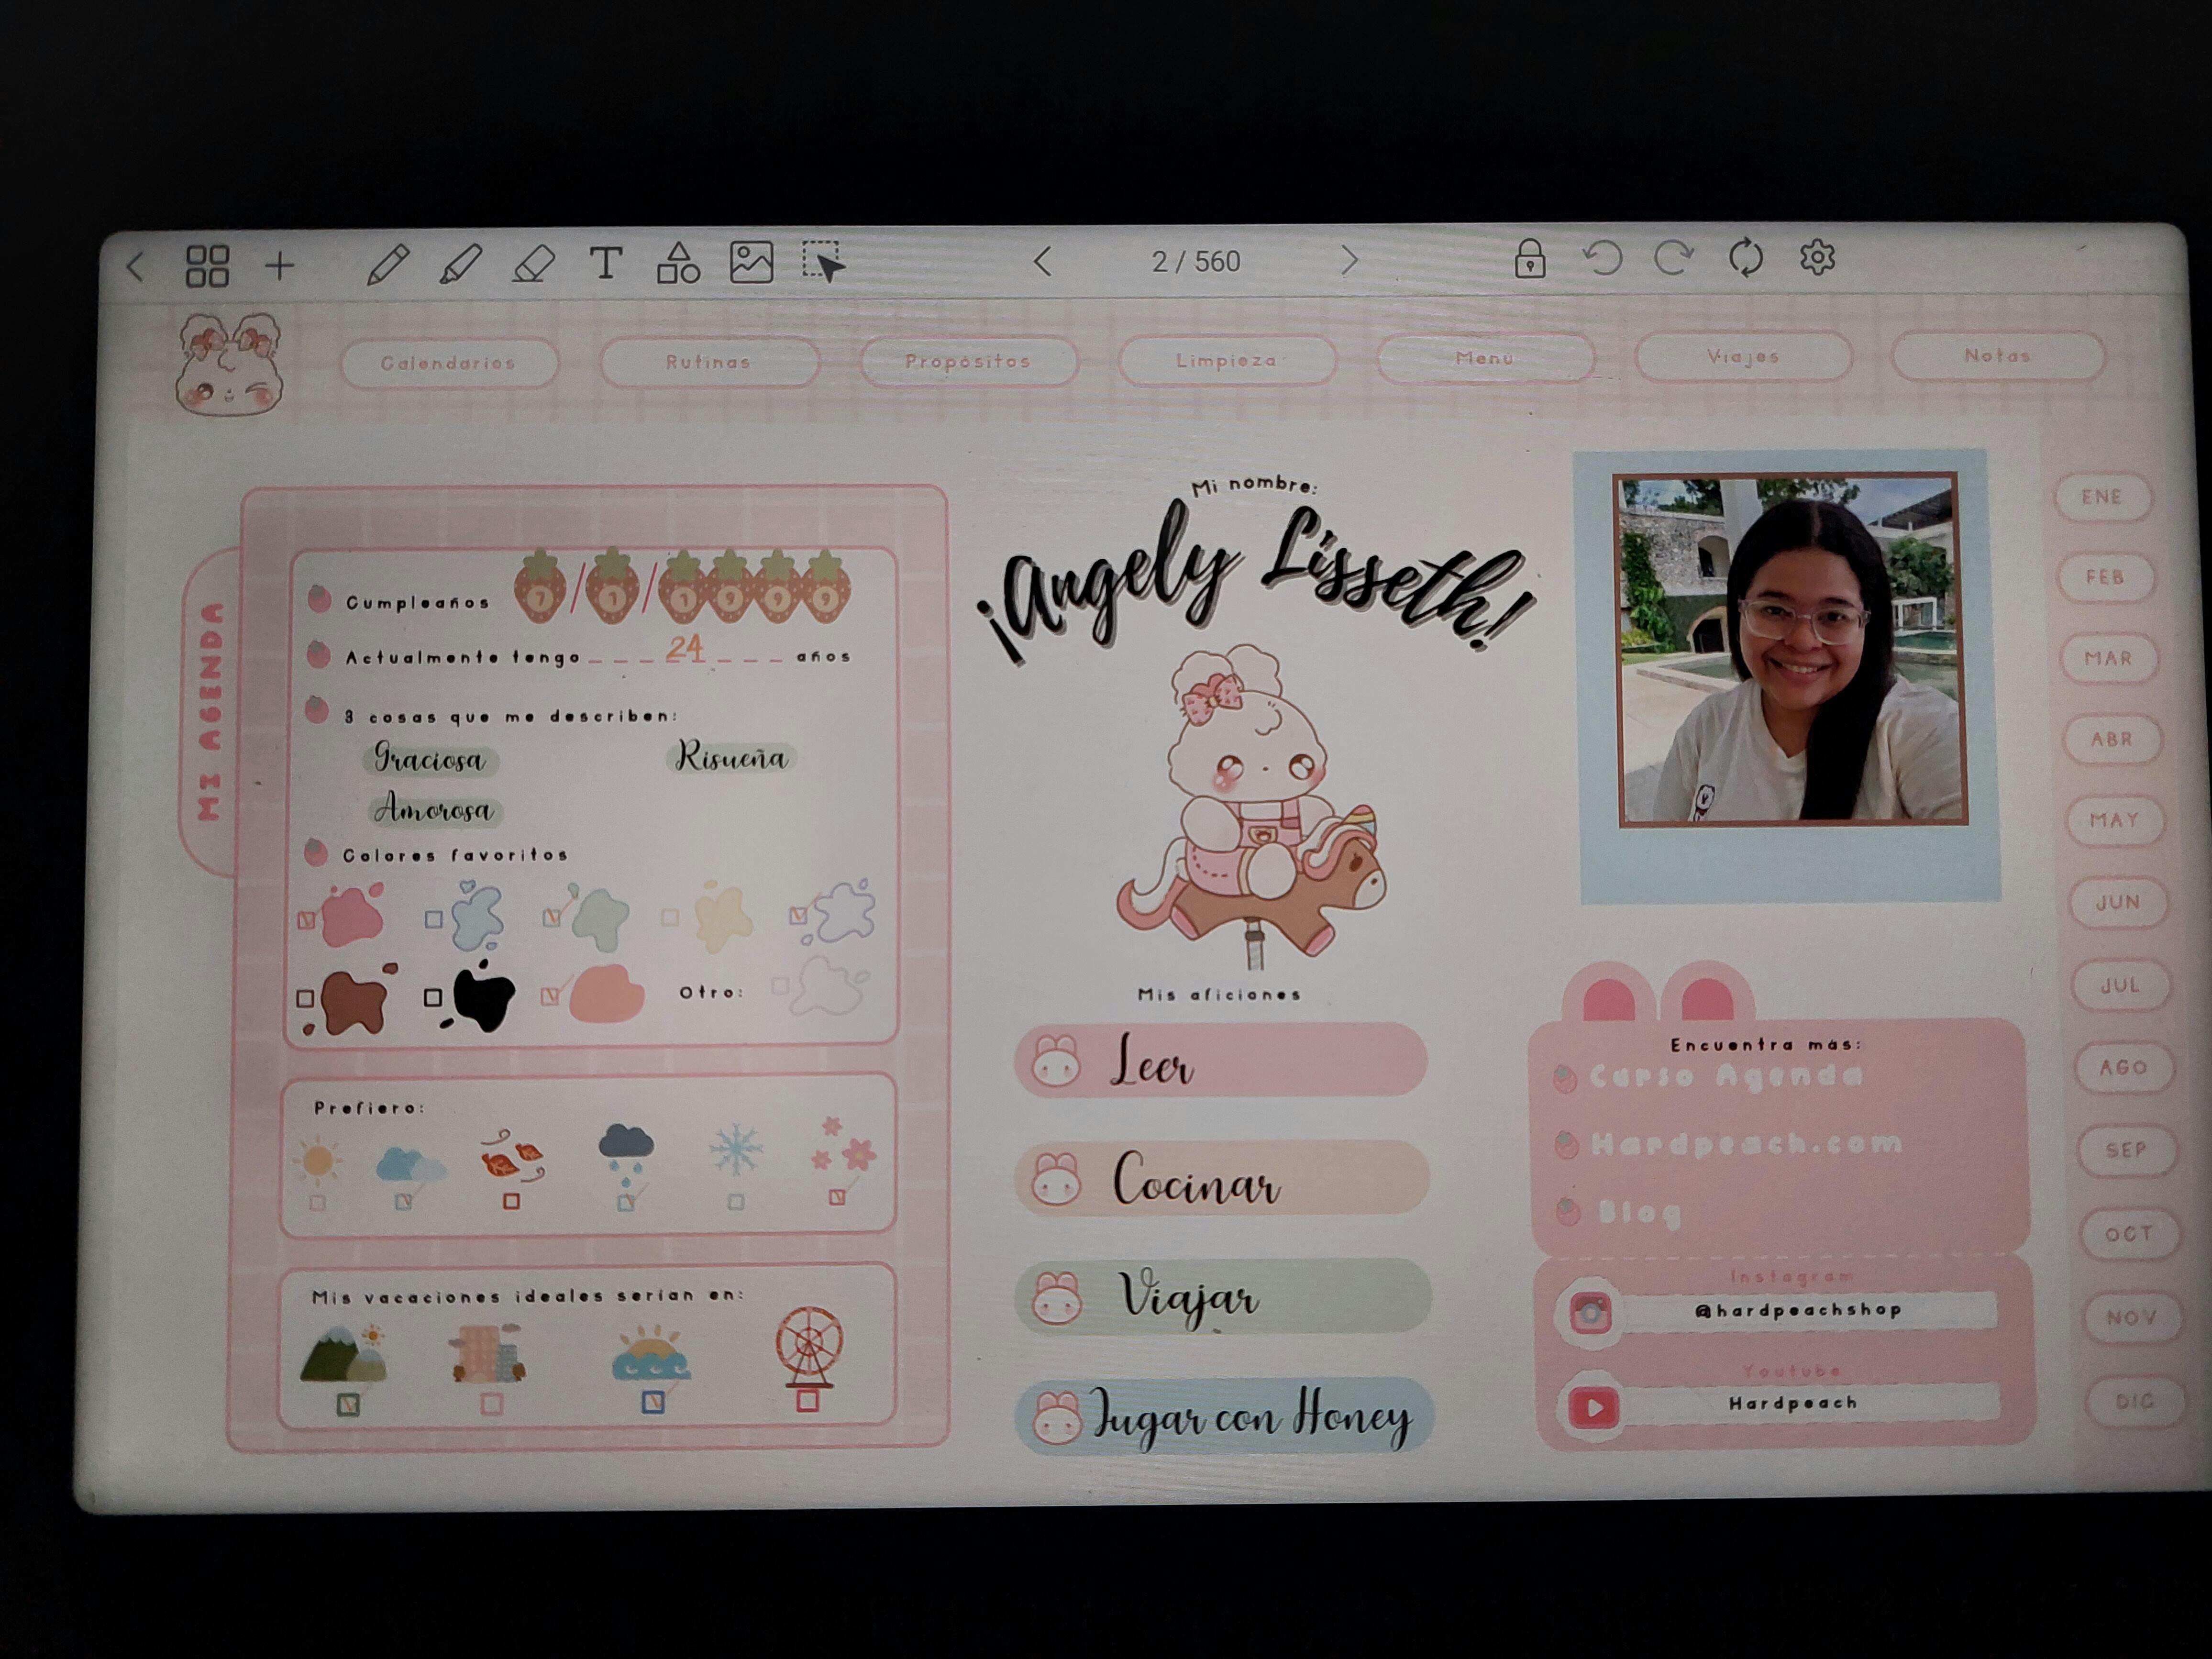Select the Pen tool
This screenshot has width=2212, height=1659.
[387, 265]
